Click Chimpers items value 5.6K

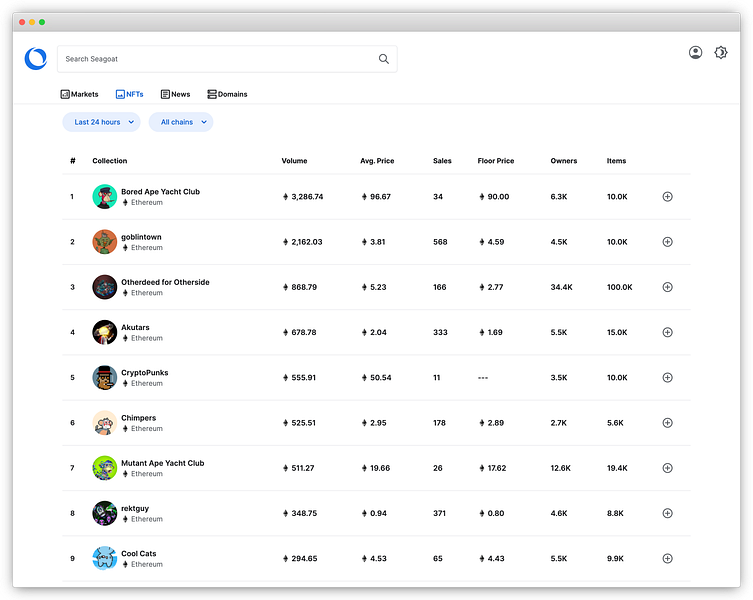[x=615, y=423]
